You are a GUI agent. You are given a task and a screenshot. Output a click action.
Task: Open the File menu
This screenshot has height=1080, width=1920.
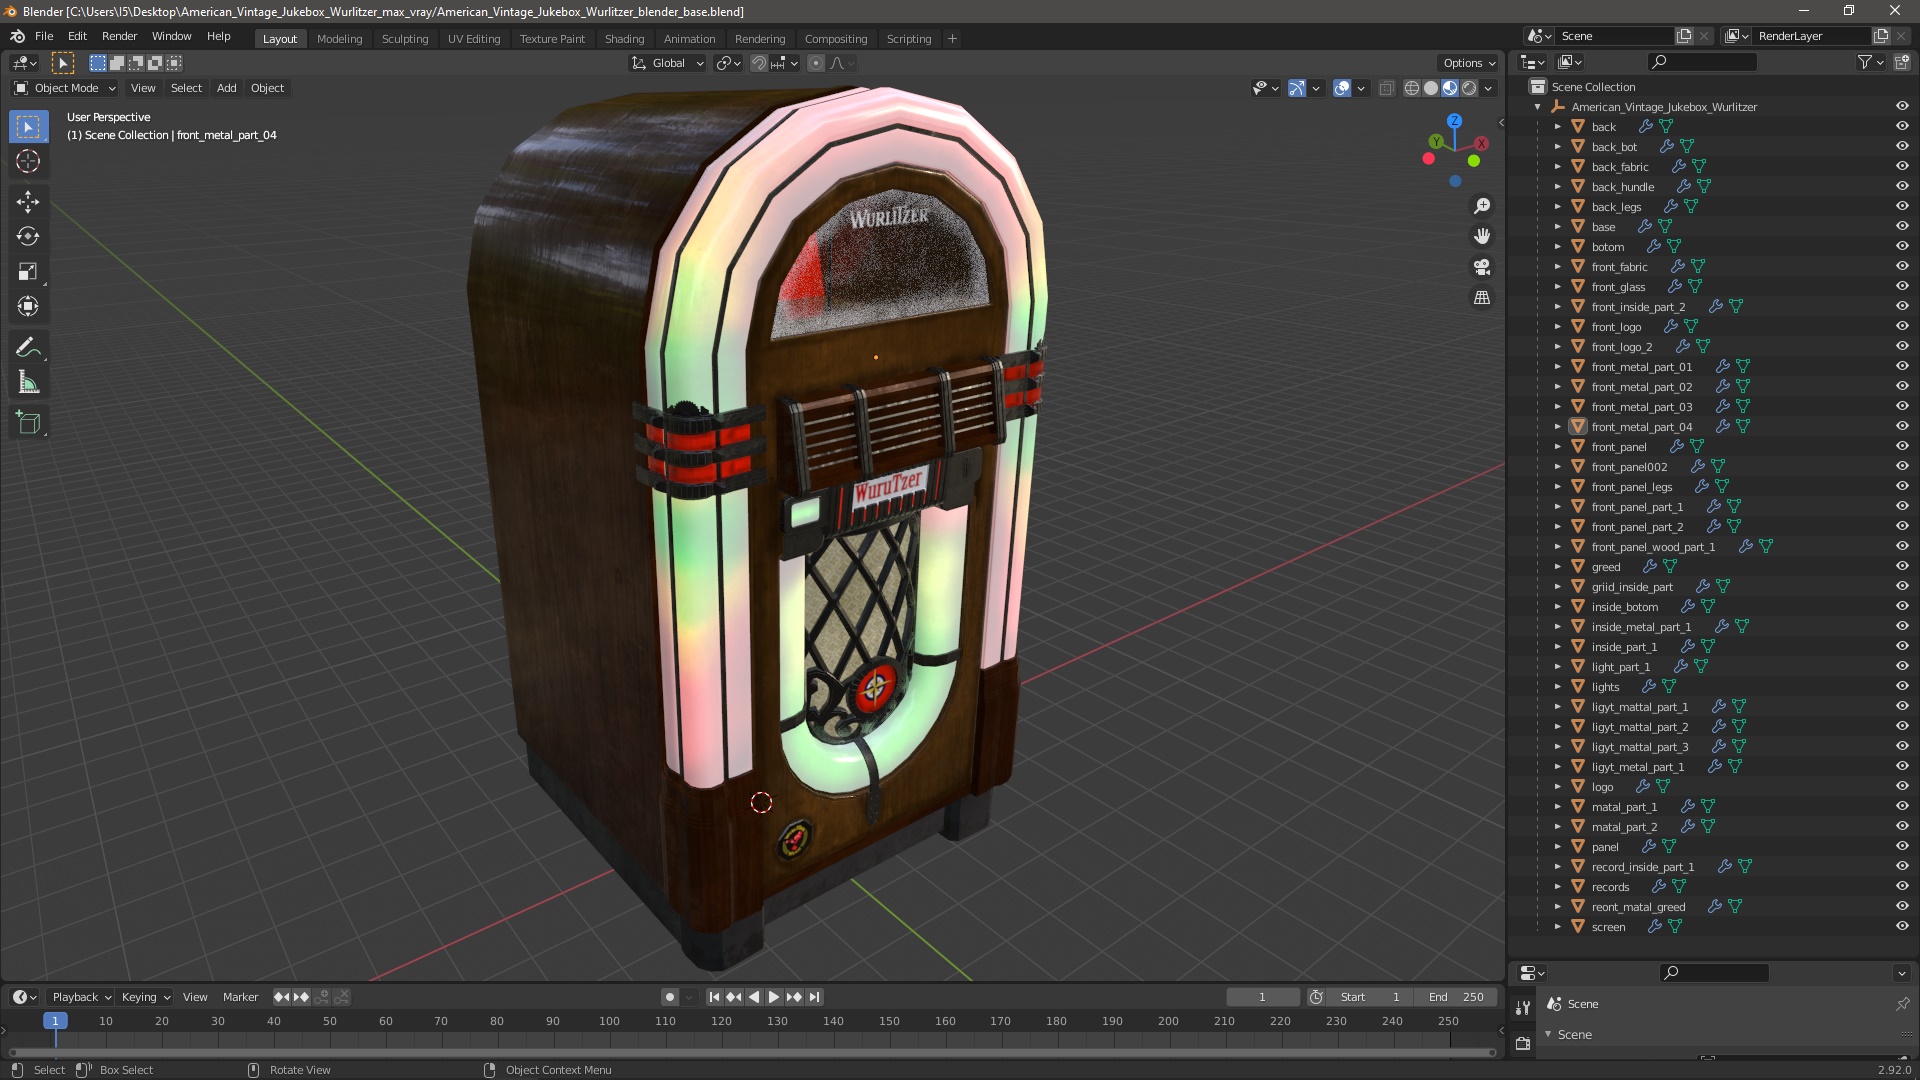(x=44, y=36)
